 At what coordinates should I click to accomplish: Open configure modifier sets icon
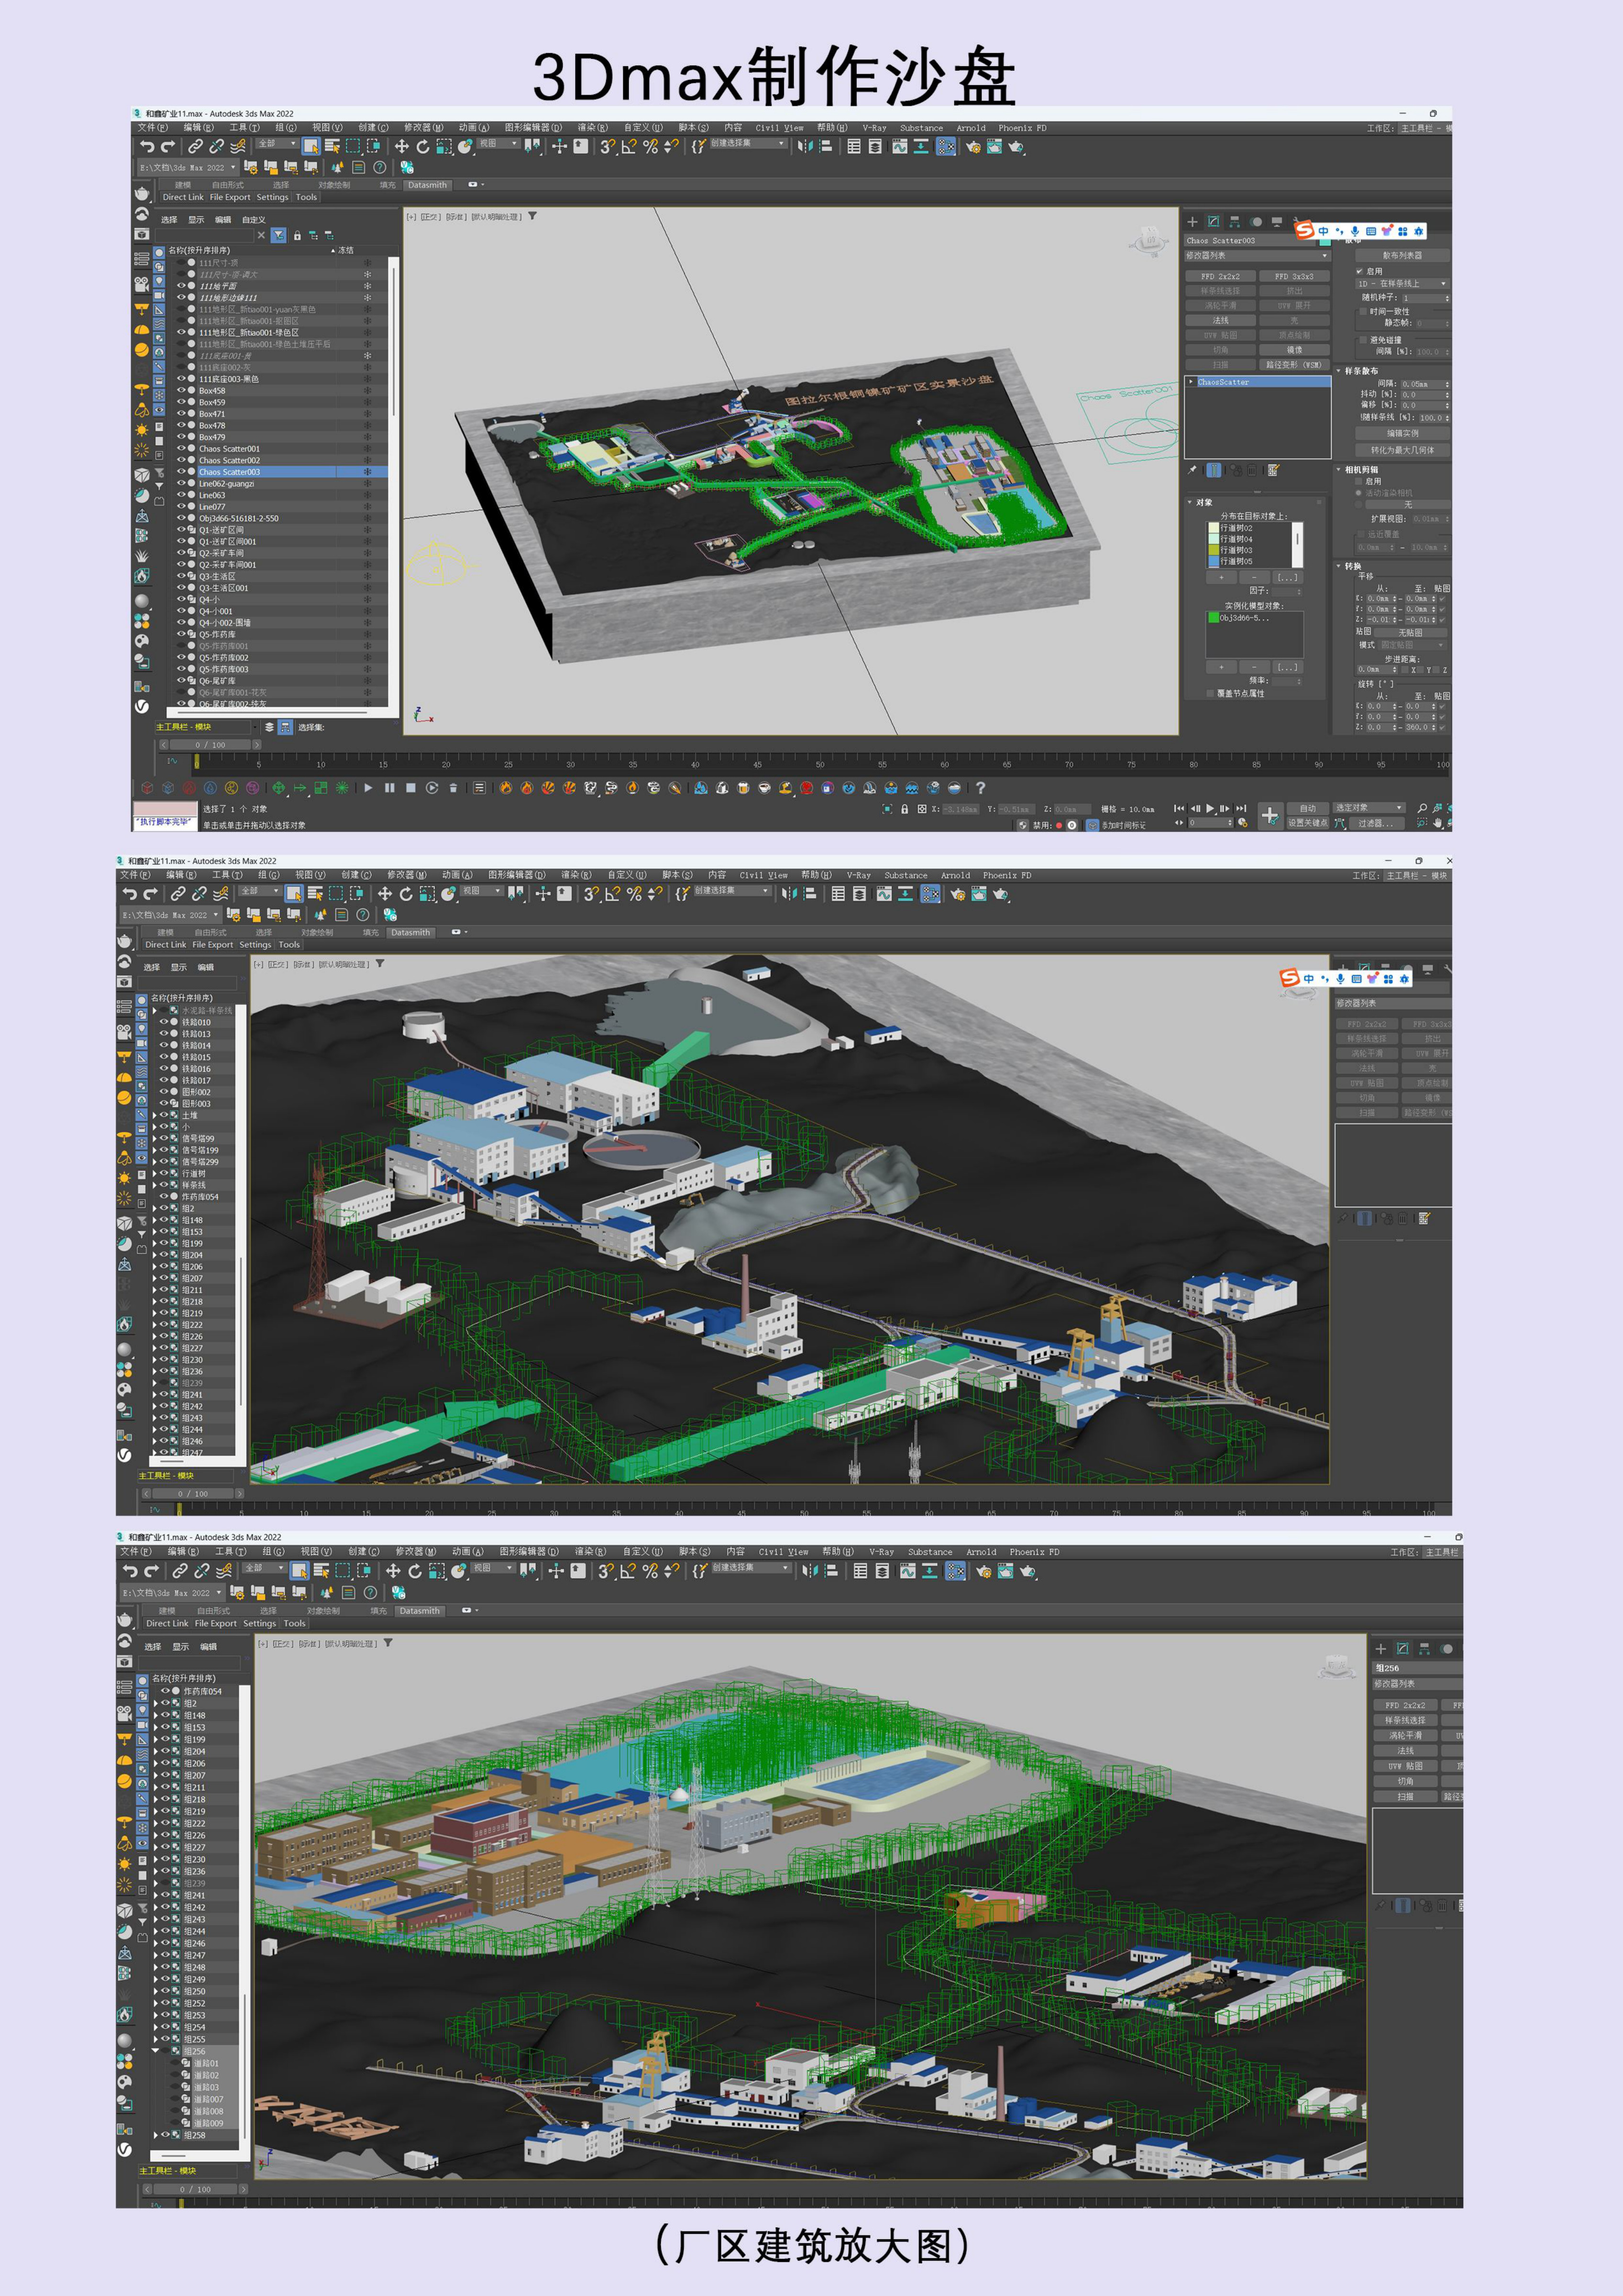(1274, 470)
